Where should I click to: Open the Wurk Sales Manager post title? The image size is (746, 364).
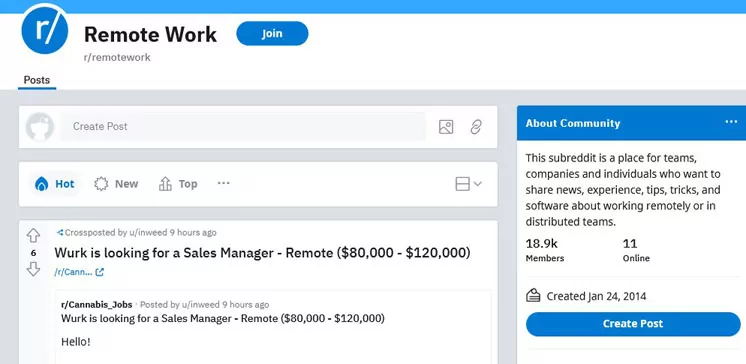(262, 253)
